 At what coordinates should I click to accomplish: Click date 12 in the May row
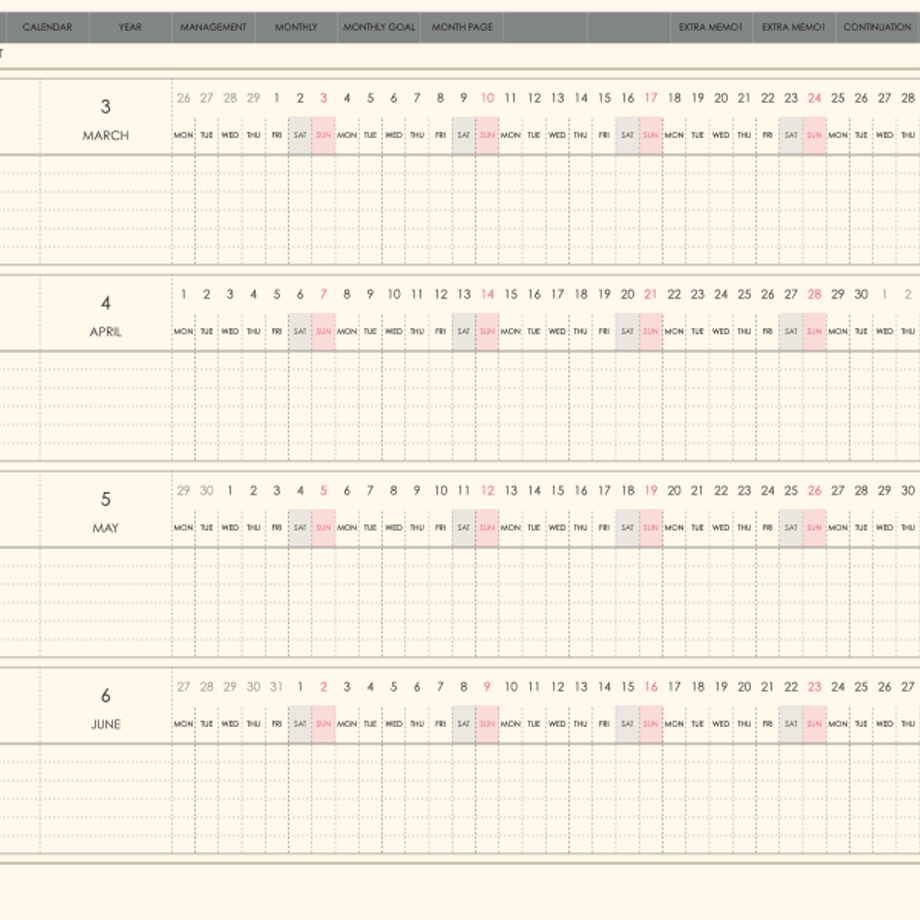coord(487,491)
